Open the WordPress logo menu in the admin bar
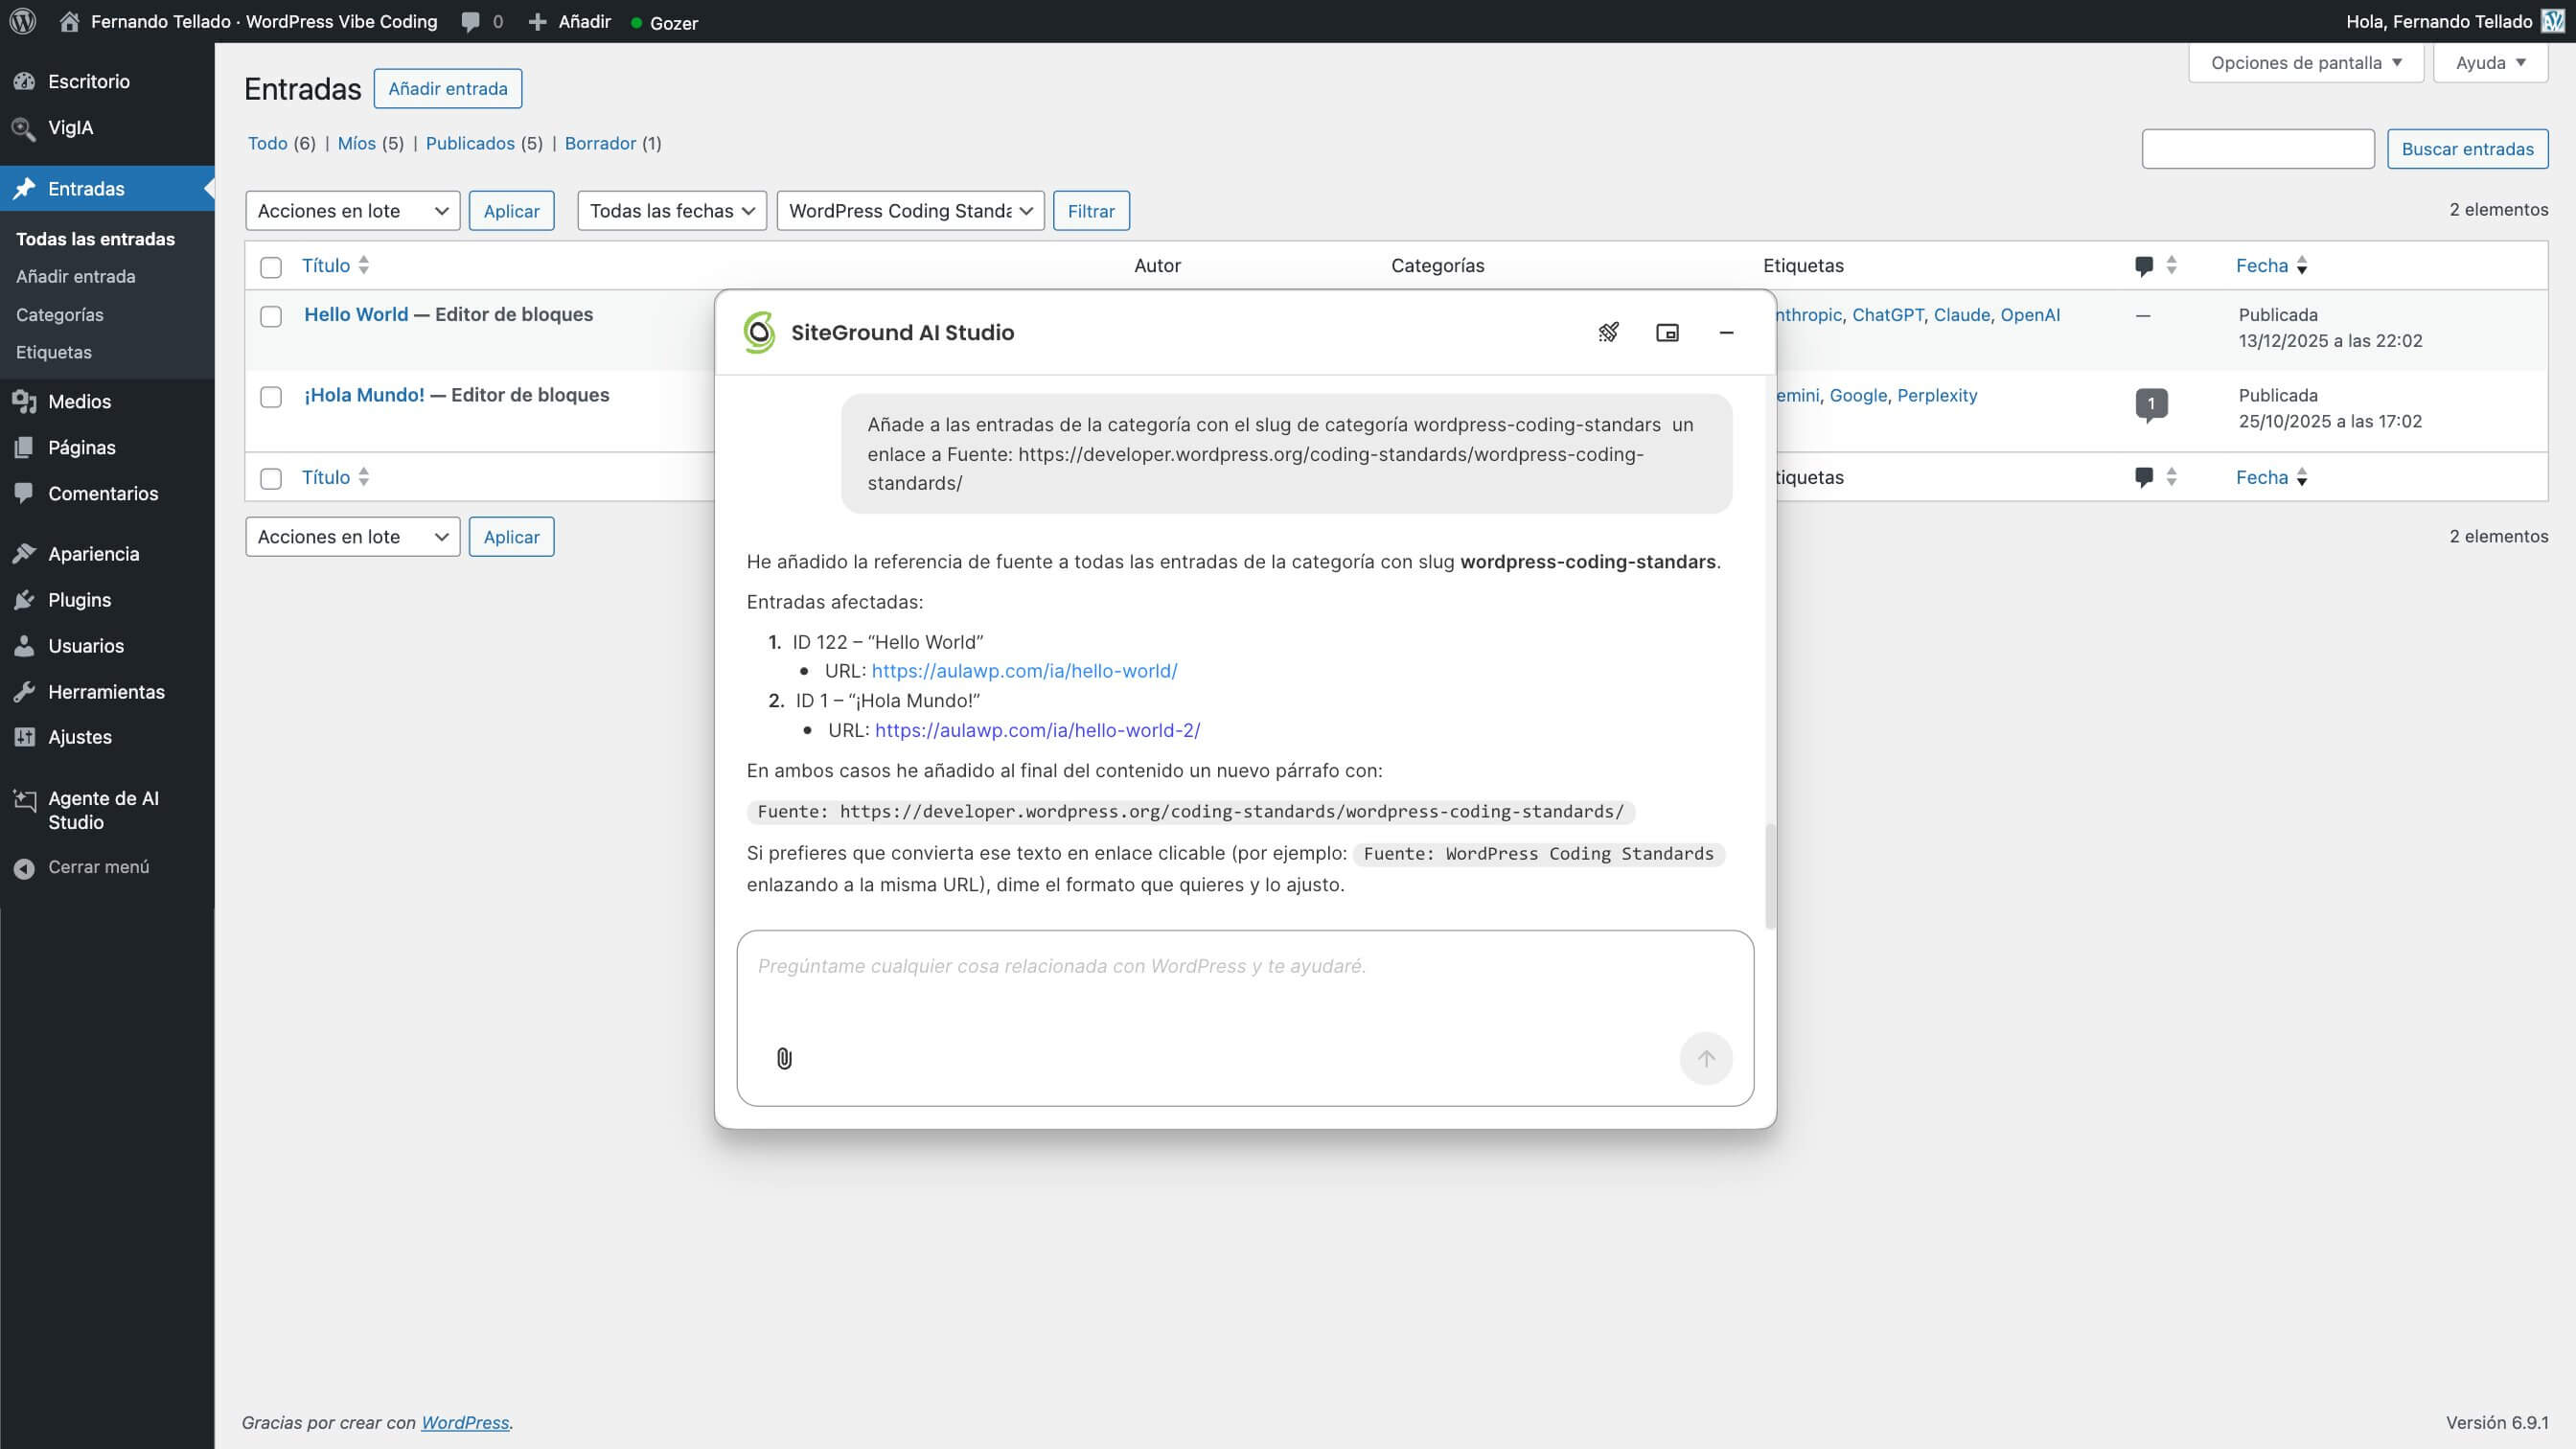Screen dimensions: 2576x1449 coord(21,21)
